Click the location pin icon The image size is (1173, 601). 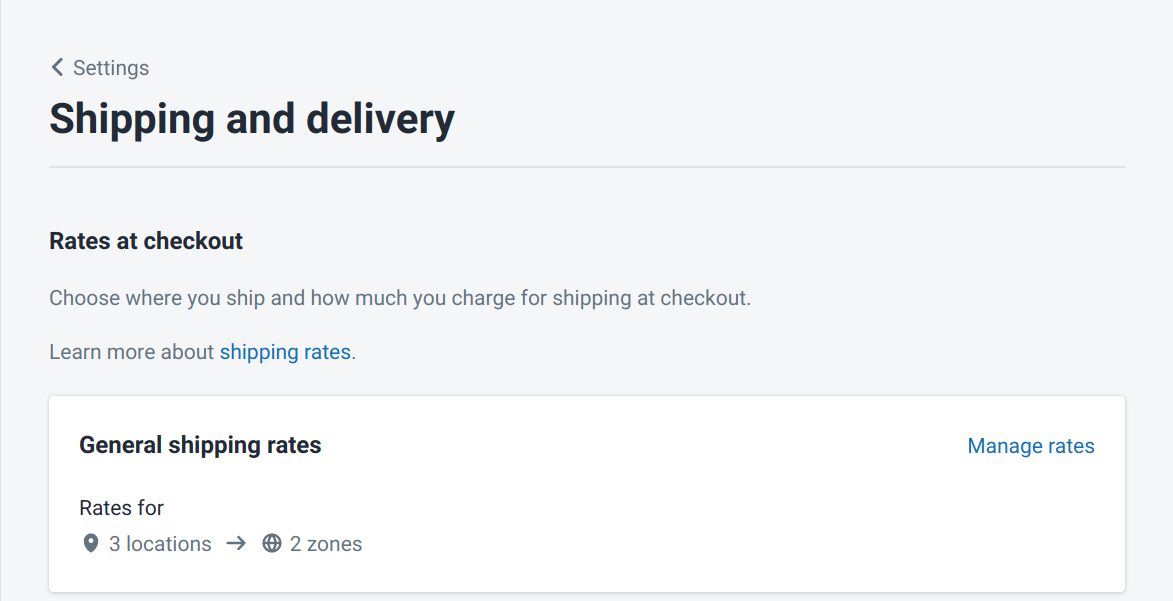(91, 544)
